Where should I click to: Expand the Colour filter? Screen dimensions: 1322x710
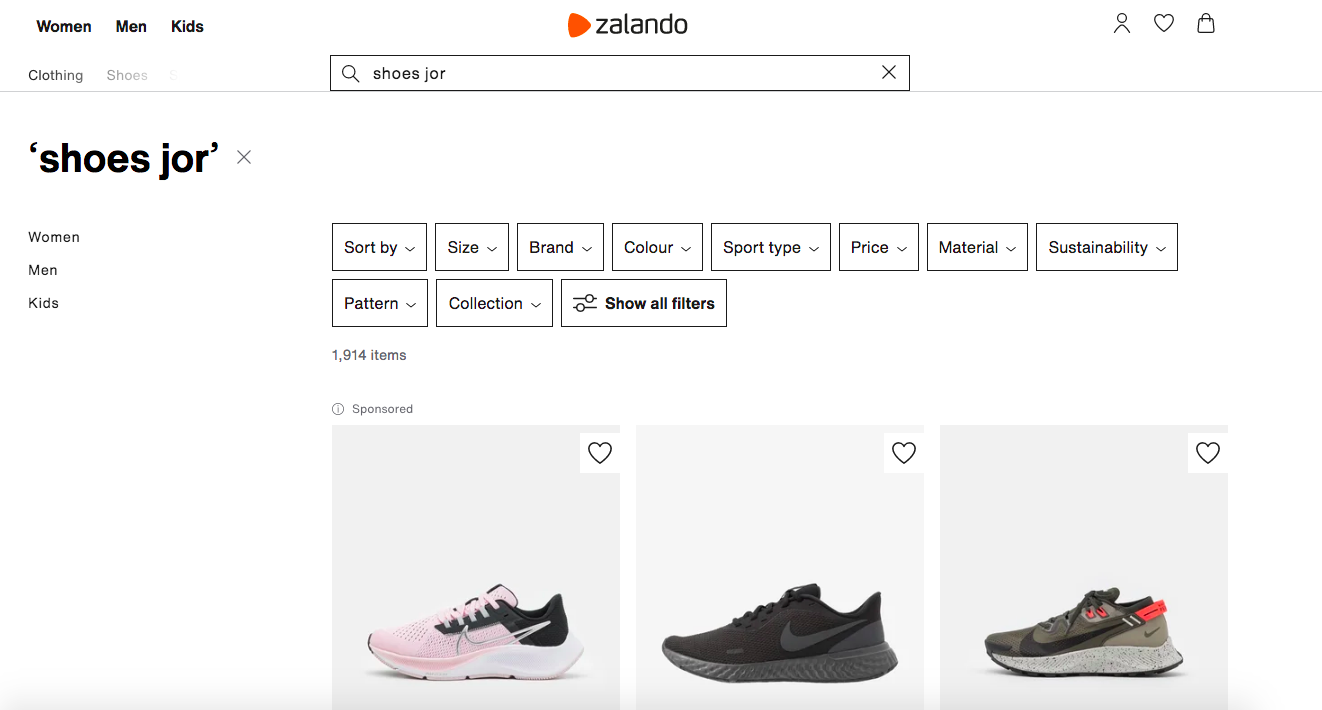pos(658,247)
